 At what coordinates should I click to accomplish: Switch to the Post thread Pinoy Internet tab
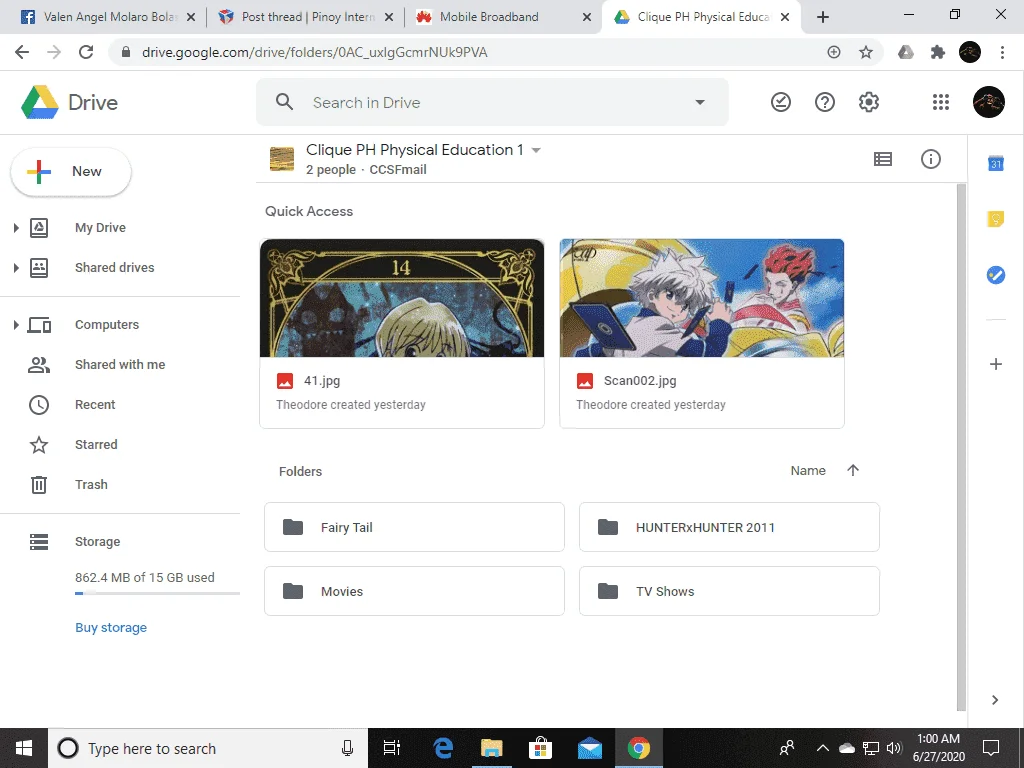click(306, 17)
